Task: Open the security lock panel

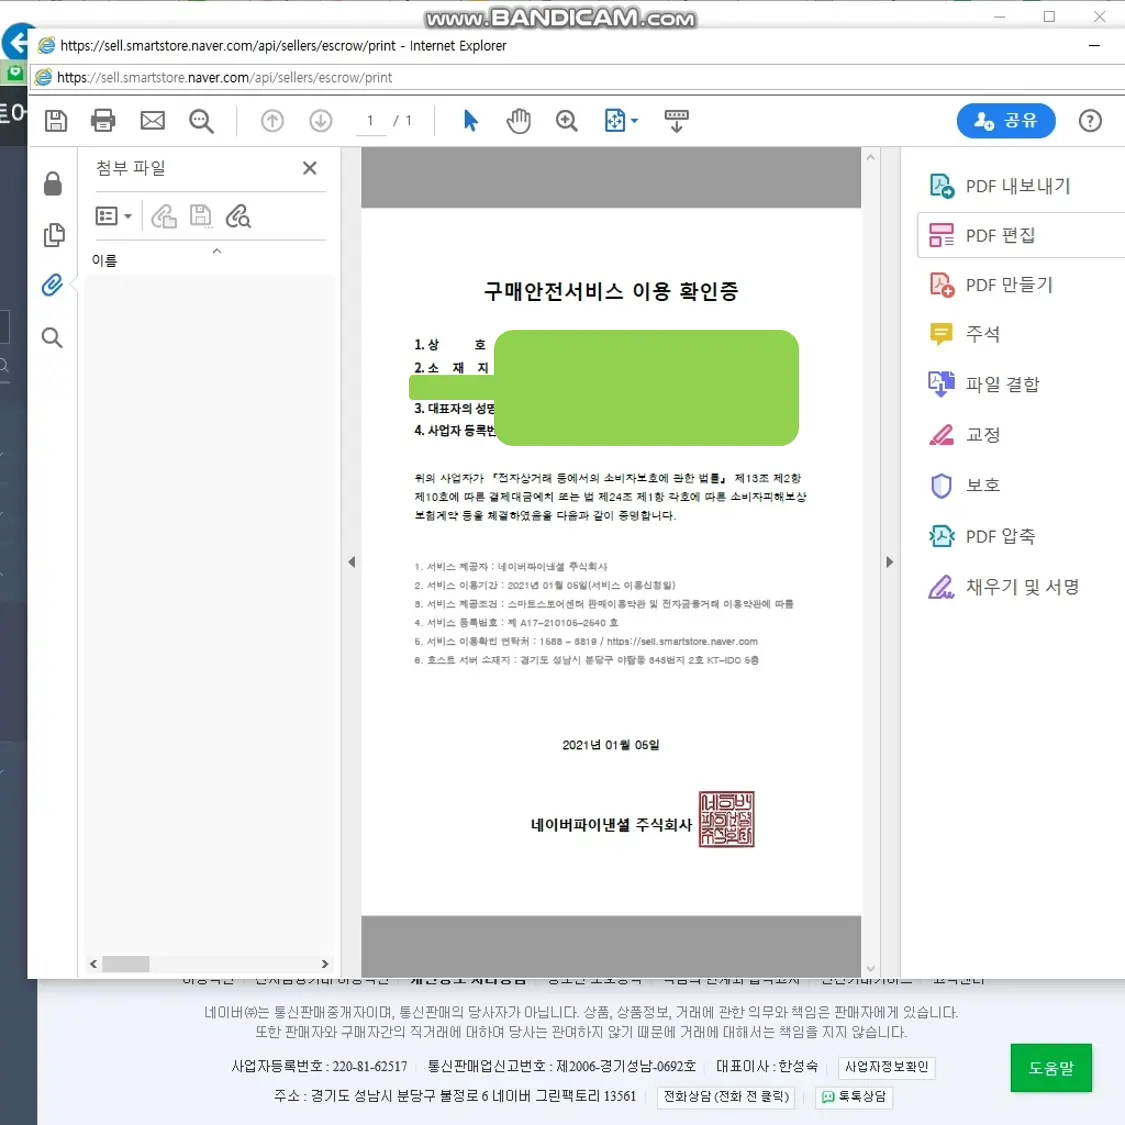Action: [52, 184]
